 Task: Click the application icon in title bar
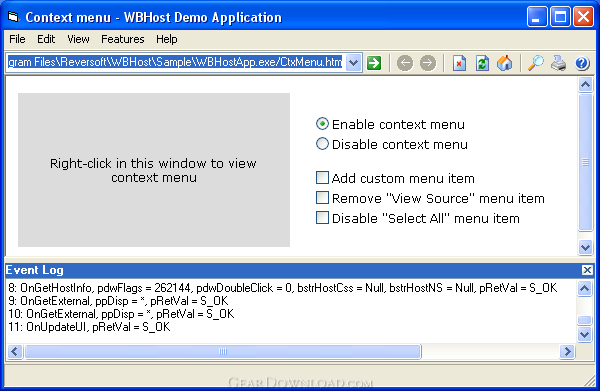click(x=13, y=17)
